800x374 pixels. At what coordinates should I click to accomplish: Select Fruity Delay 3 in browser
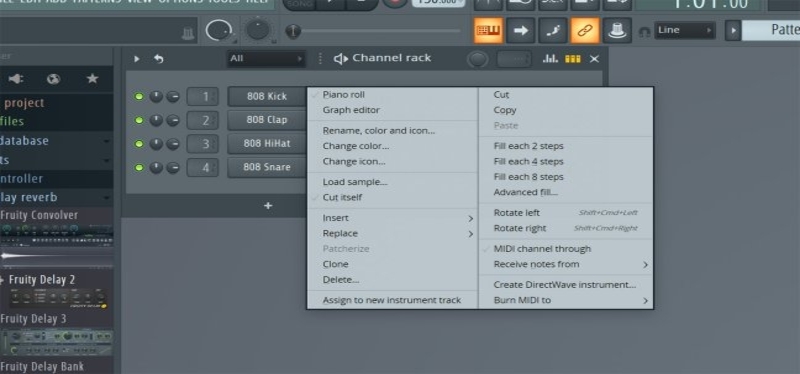pyautogui.click(x=34, y=319)
